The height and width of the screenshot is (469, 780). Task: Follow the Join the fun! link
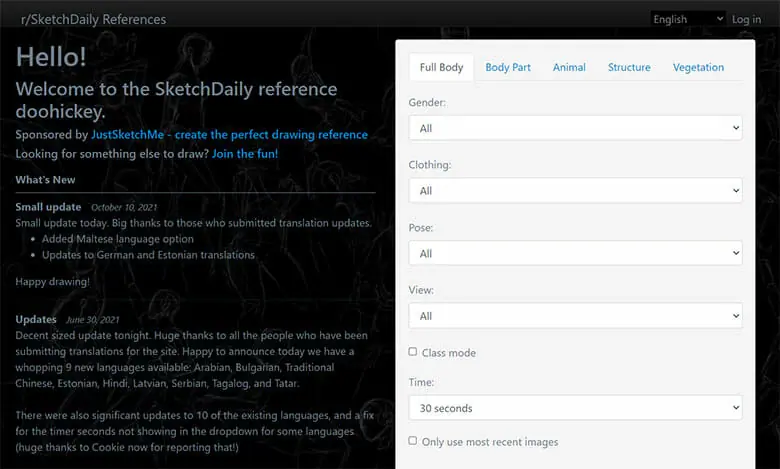tap(245, 154)
